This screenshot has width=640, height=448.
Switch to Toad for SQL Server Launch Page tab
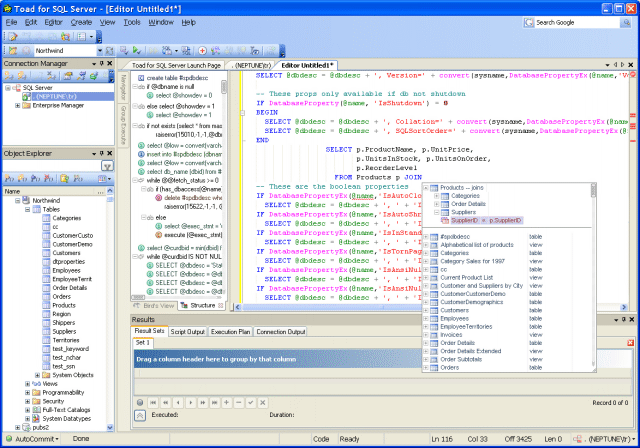pos(176,65)
